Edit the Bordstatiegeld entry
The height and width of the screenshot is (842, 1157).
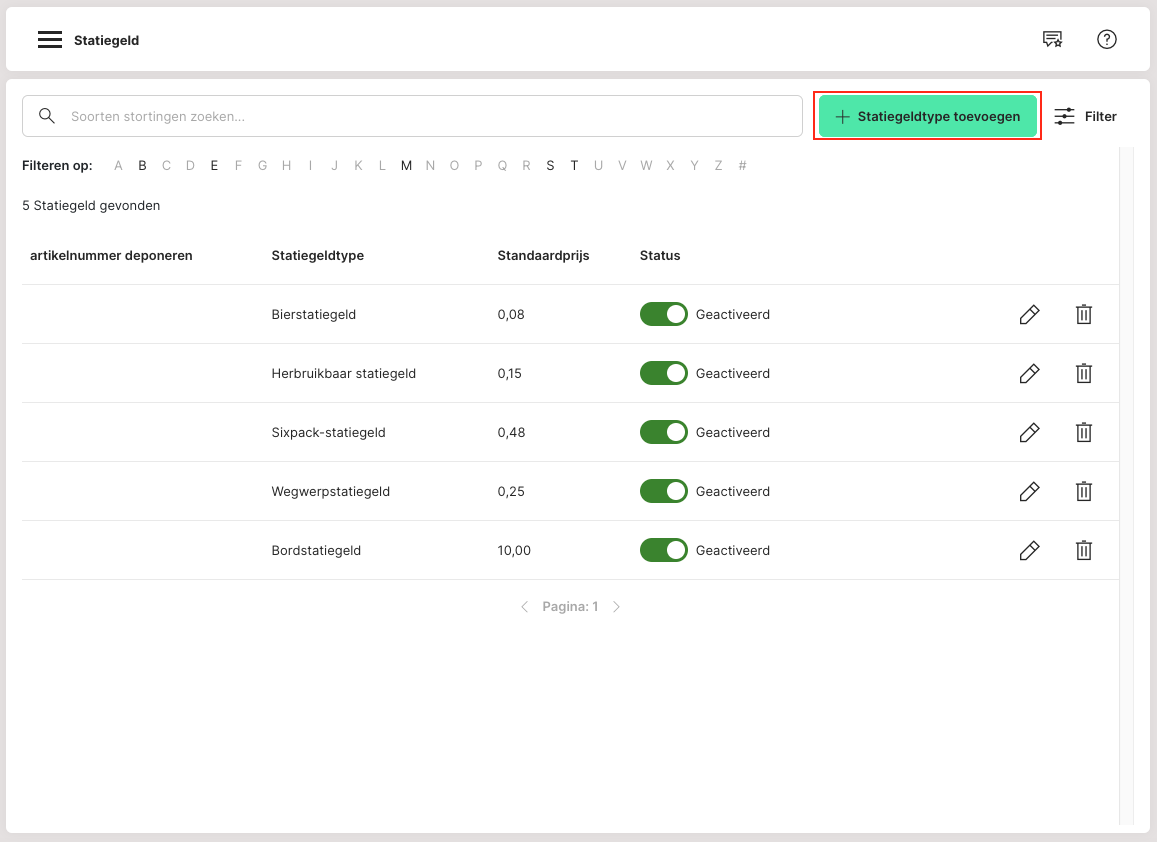pos(1029,551)
